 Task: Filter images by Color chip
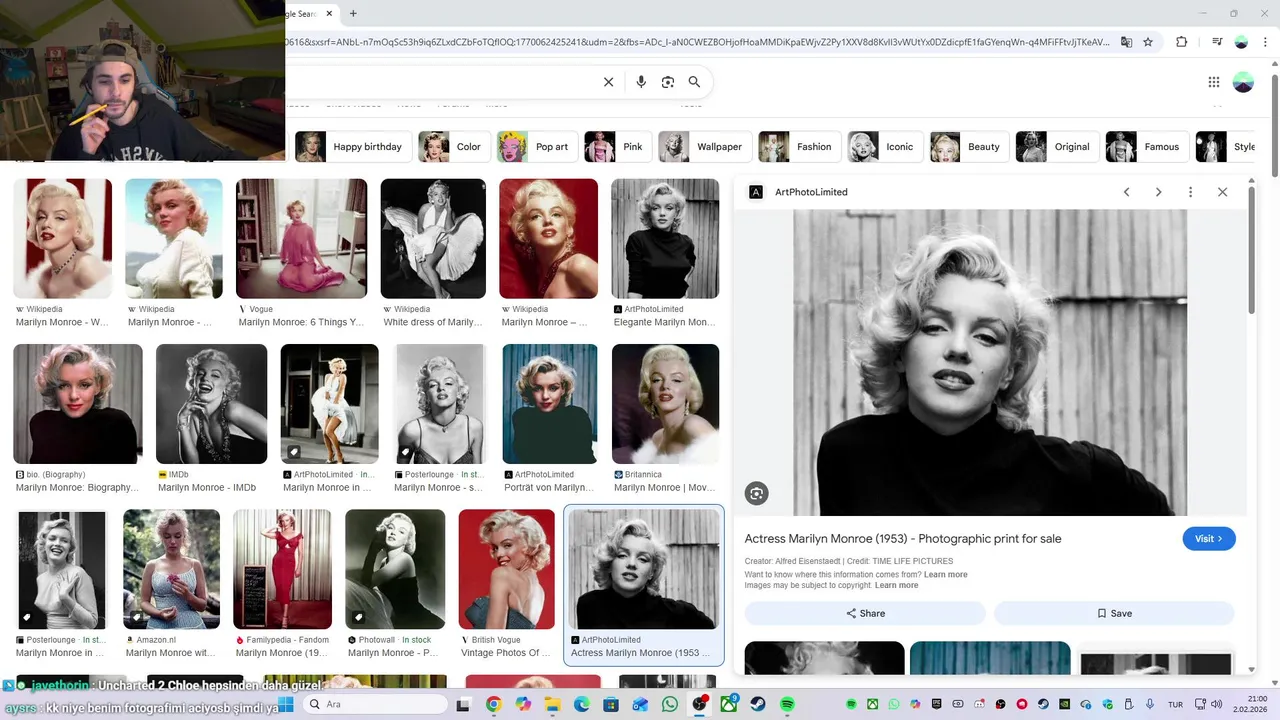point(454,147)
